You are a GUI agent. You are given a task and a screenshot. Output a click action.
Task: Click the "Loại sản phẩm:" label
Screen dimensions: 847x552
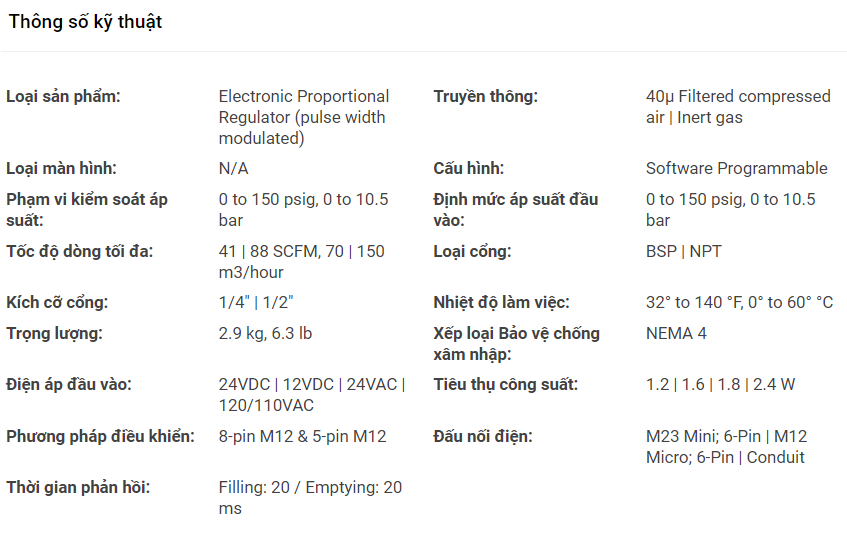click(63, 97)
